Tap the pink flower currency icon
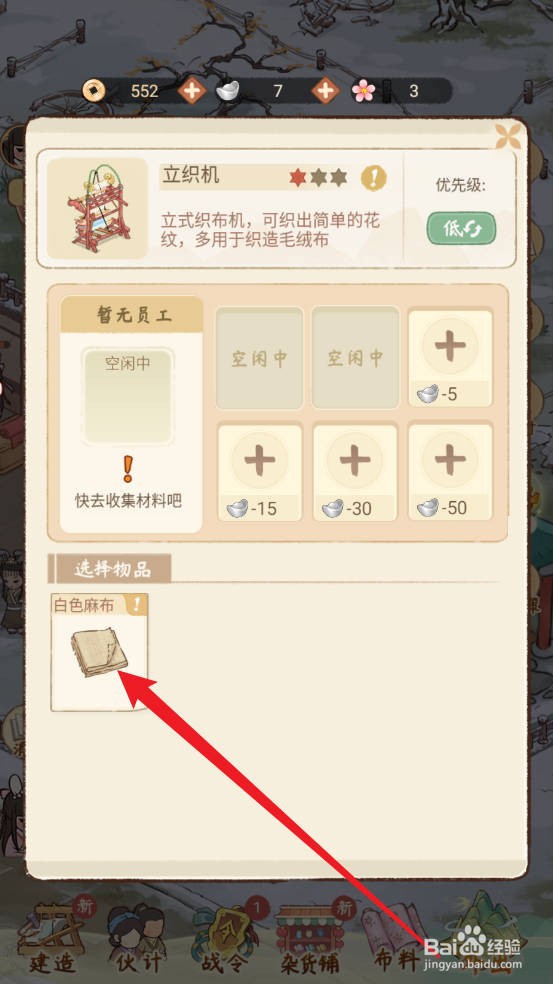Screen dimensions: 553x984 click(x=363, y=92)
